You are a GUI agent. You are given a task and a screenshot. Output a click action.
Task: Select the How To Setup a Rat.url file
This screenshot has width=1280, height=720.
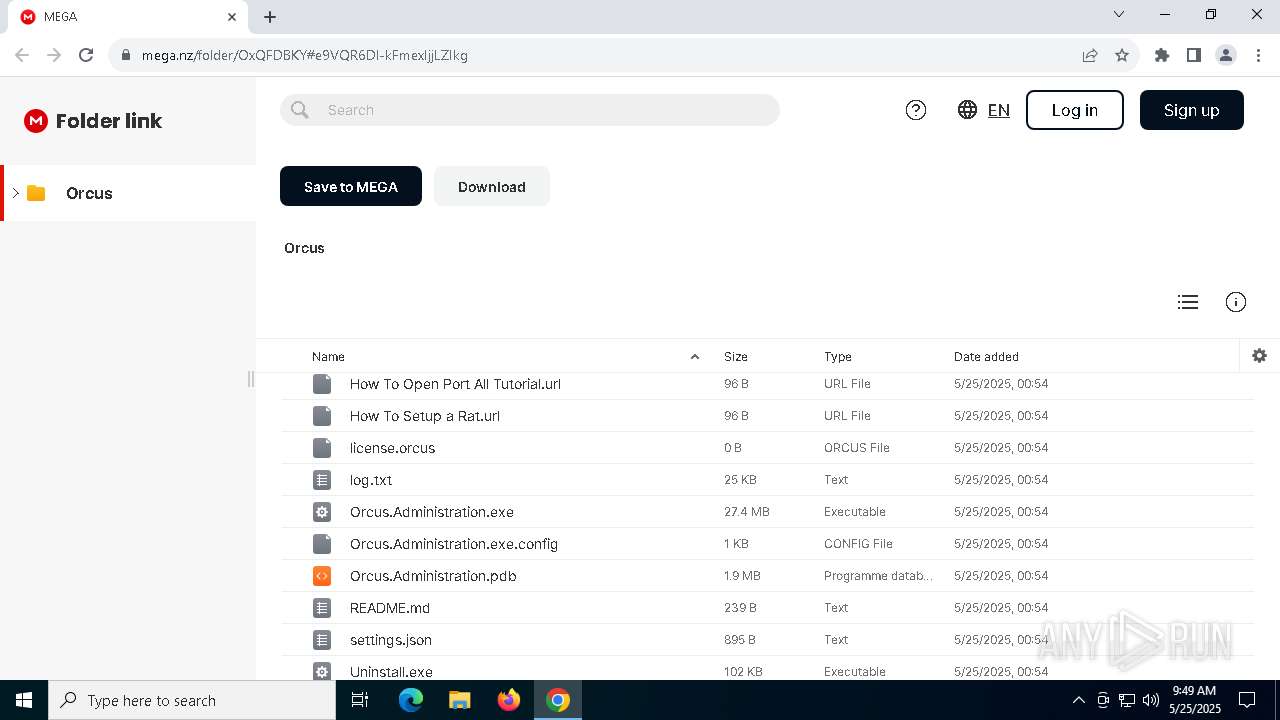(425, 416)
